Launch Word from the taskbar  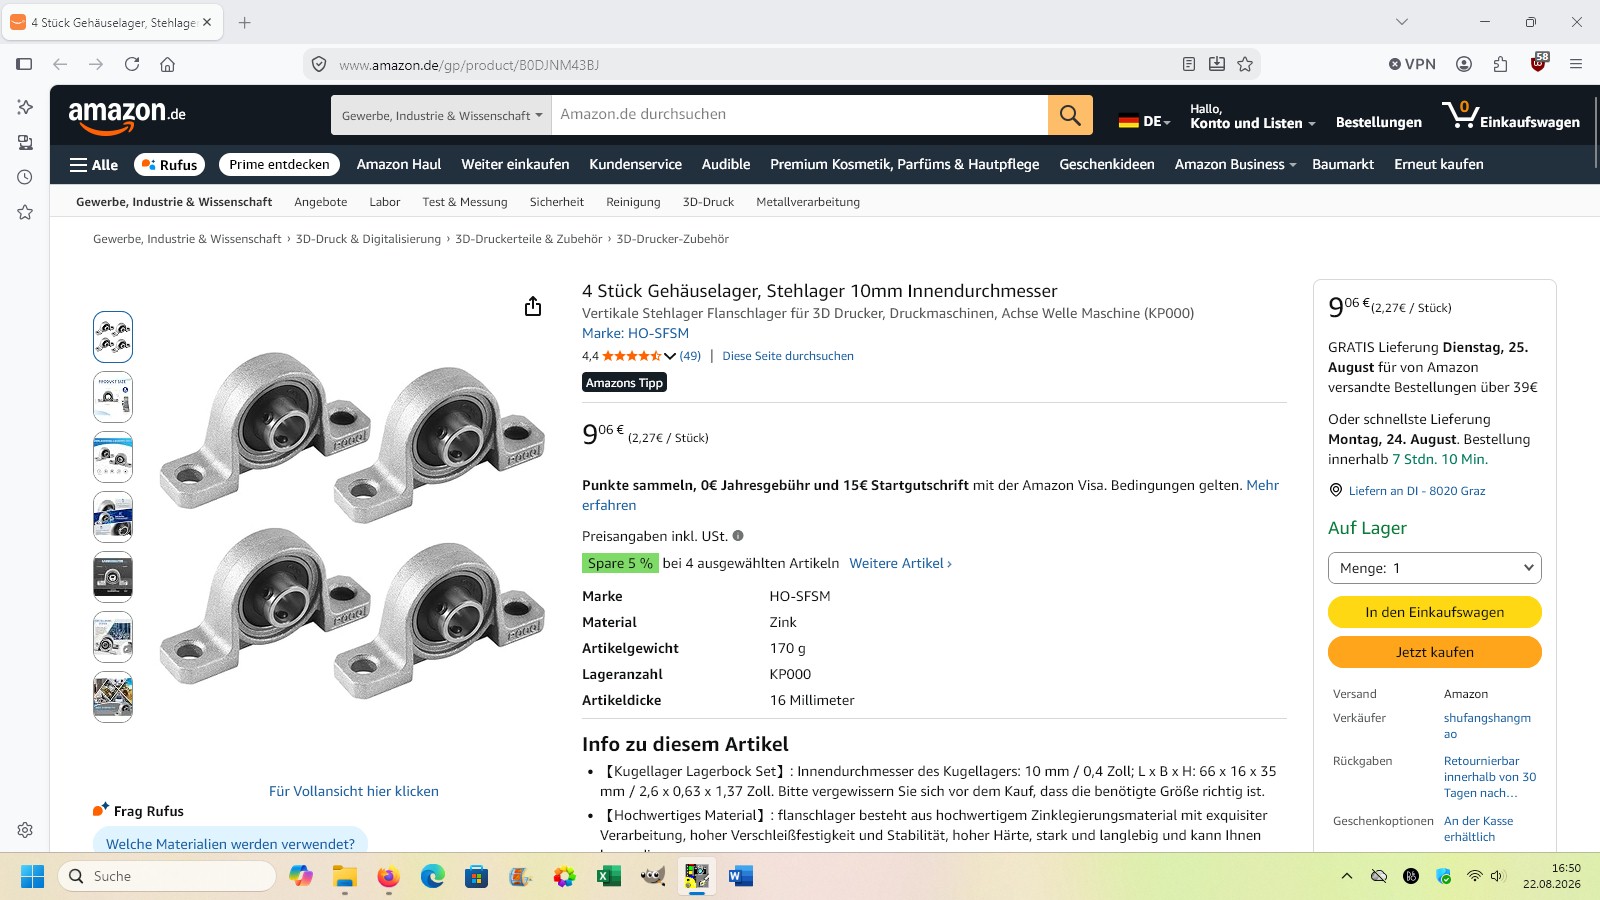tap(740, 876)
